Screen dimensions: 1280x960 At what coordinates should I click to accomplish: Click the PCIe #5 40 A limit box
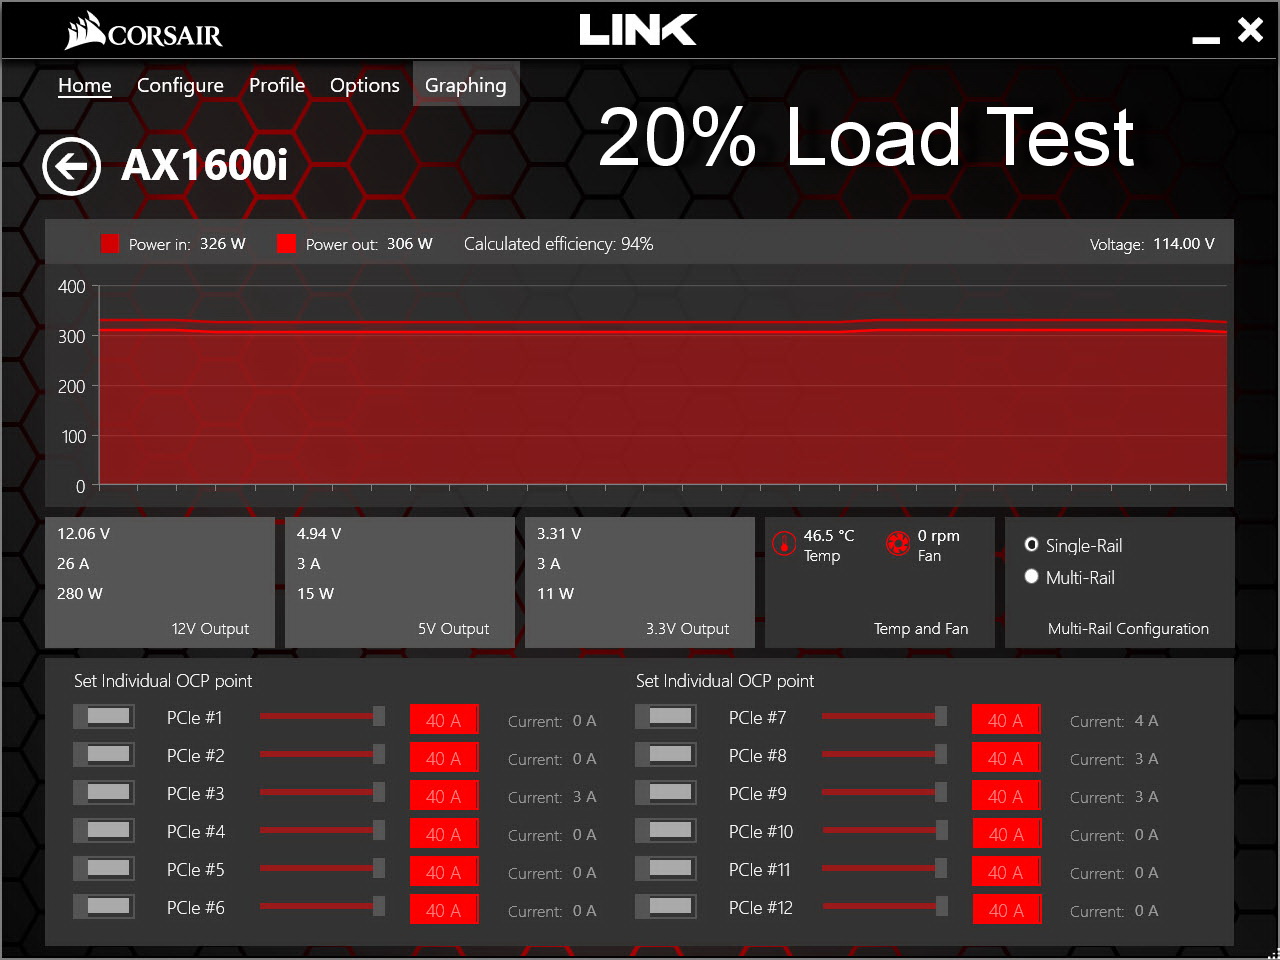444,872
